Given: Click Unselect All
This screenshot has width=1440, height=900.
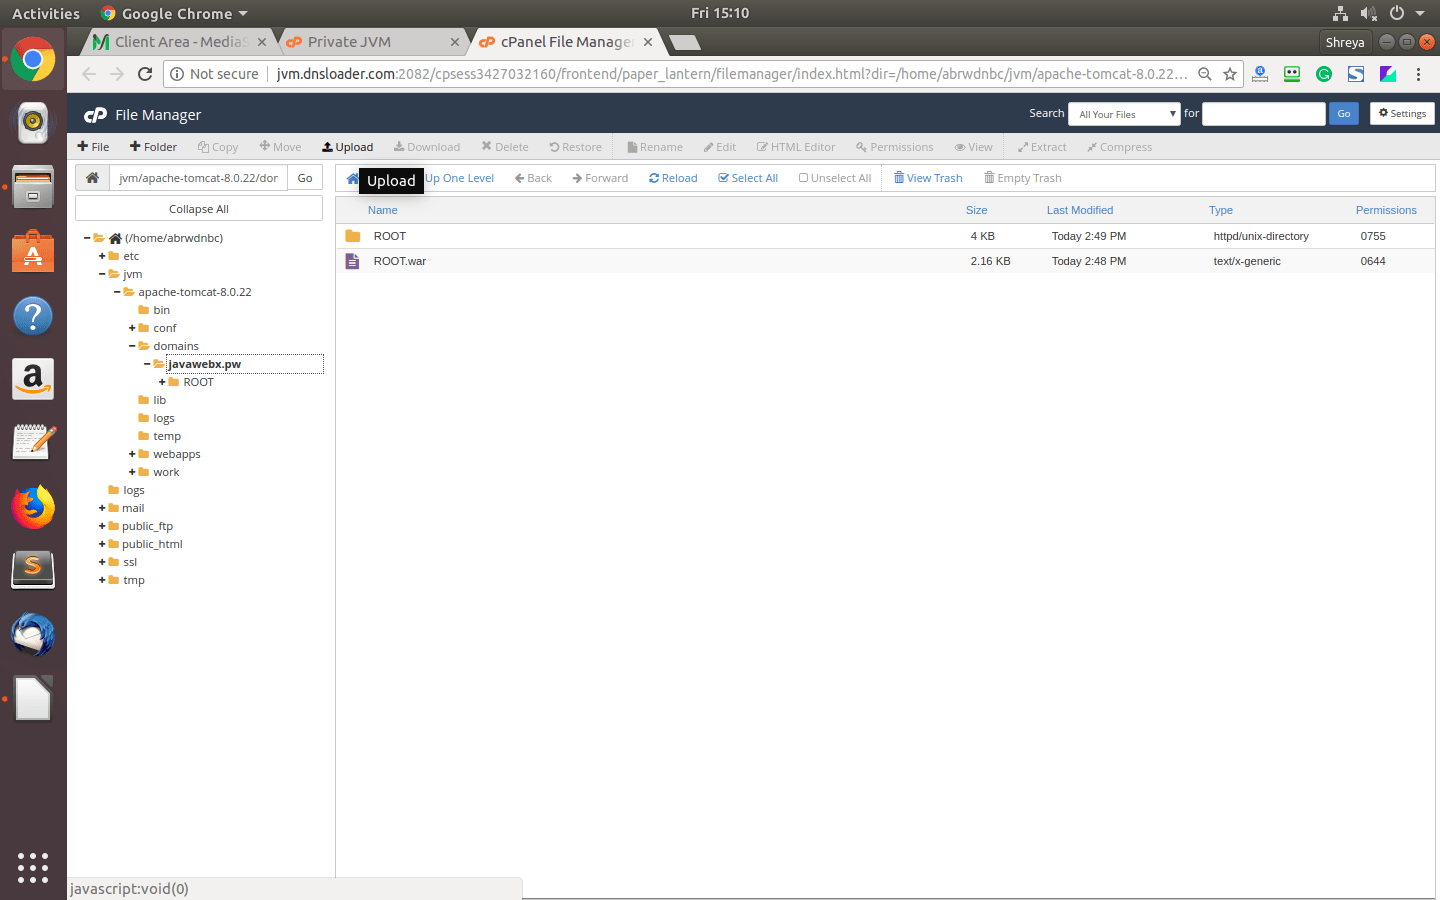Looking at the screenshot, I should [835, 177].
